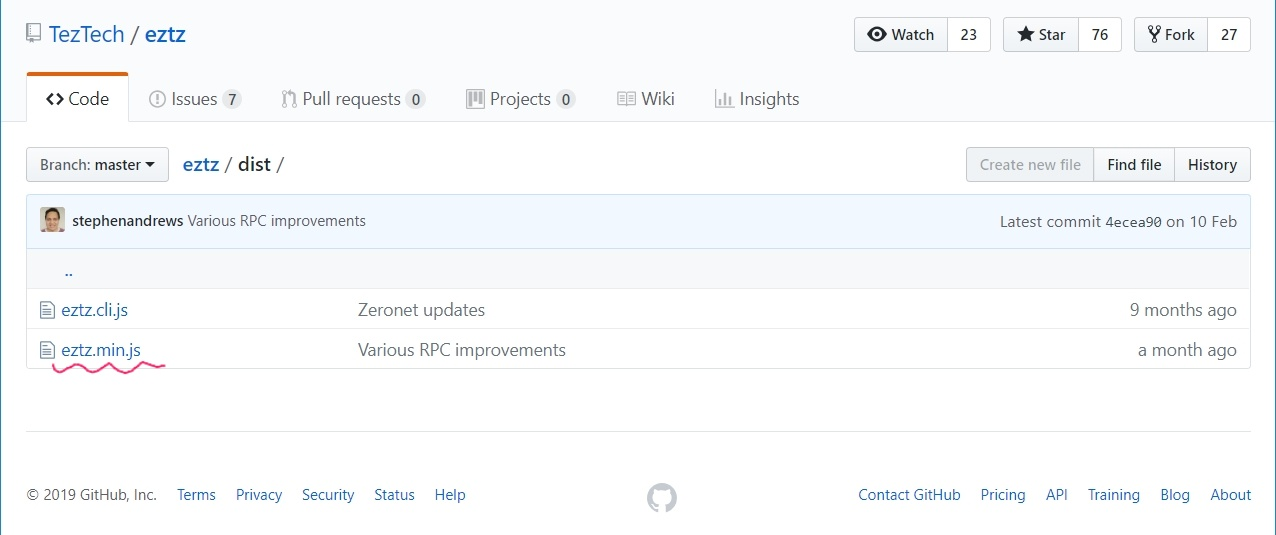The height and width of the screenshot is (535, 1276).
Task: Open the Security footer link
Action: click(x=328, y=495)
